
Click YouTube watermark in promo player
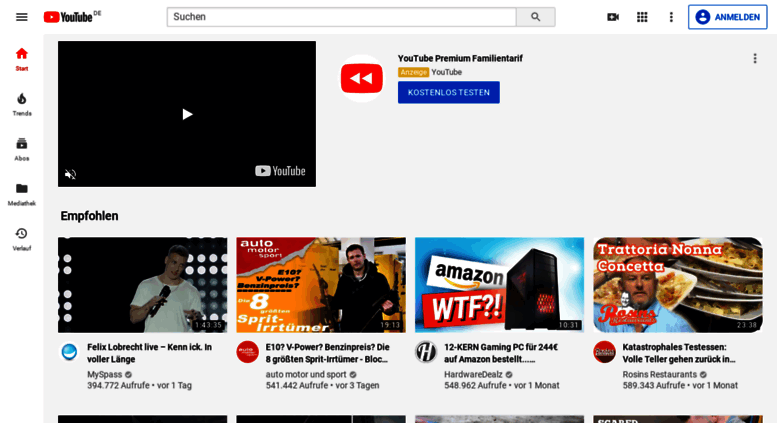click(280, 171)
